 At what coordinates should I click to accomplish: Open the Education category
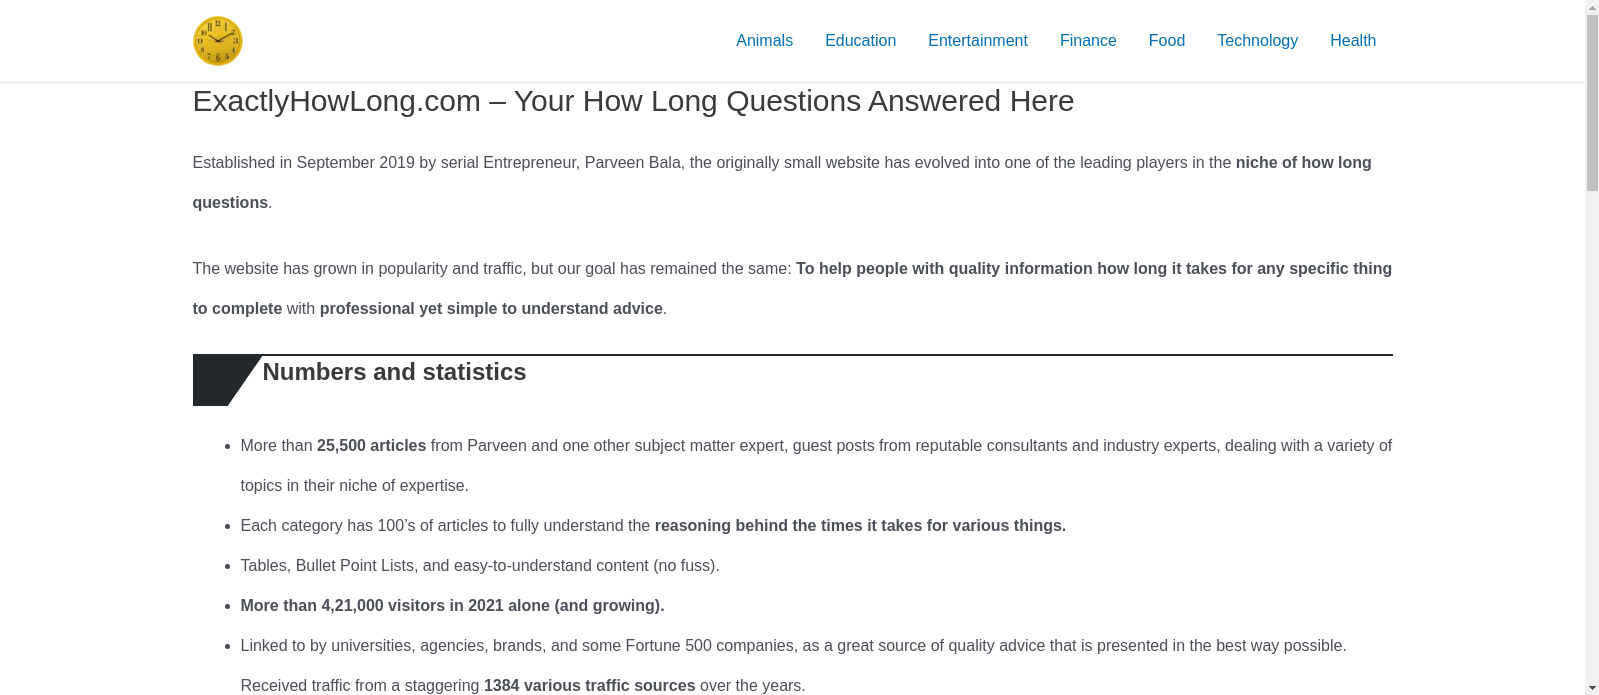pos(860,41)
